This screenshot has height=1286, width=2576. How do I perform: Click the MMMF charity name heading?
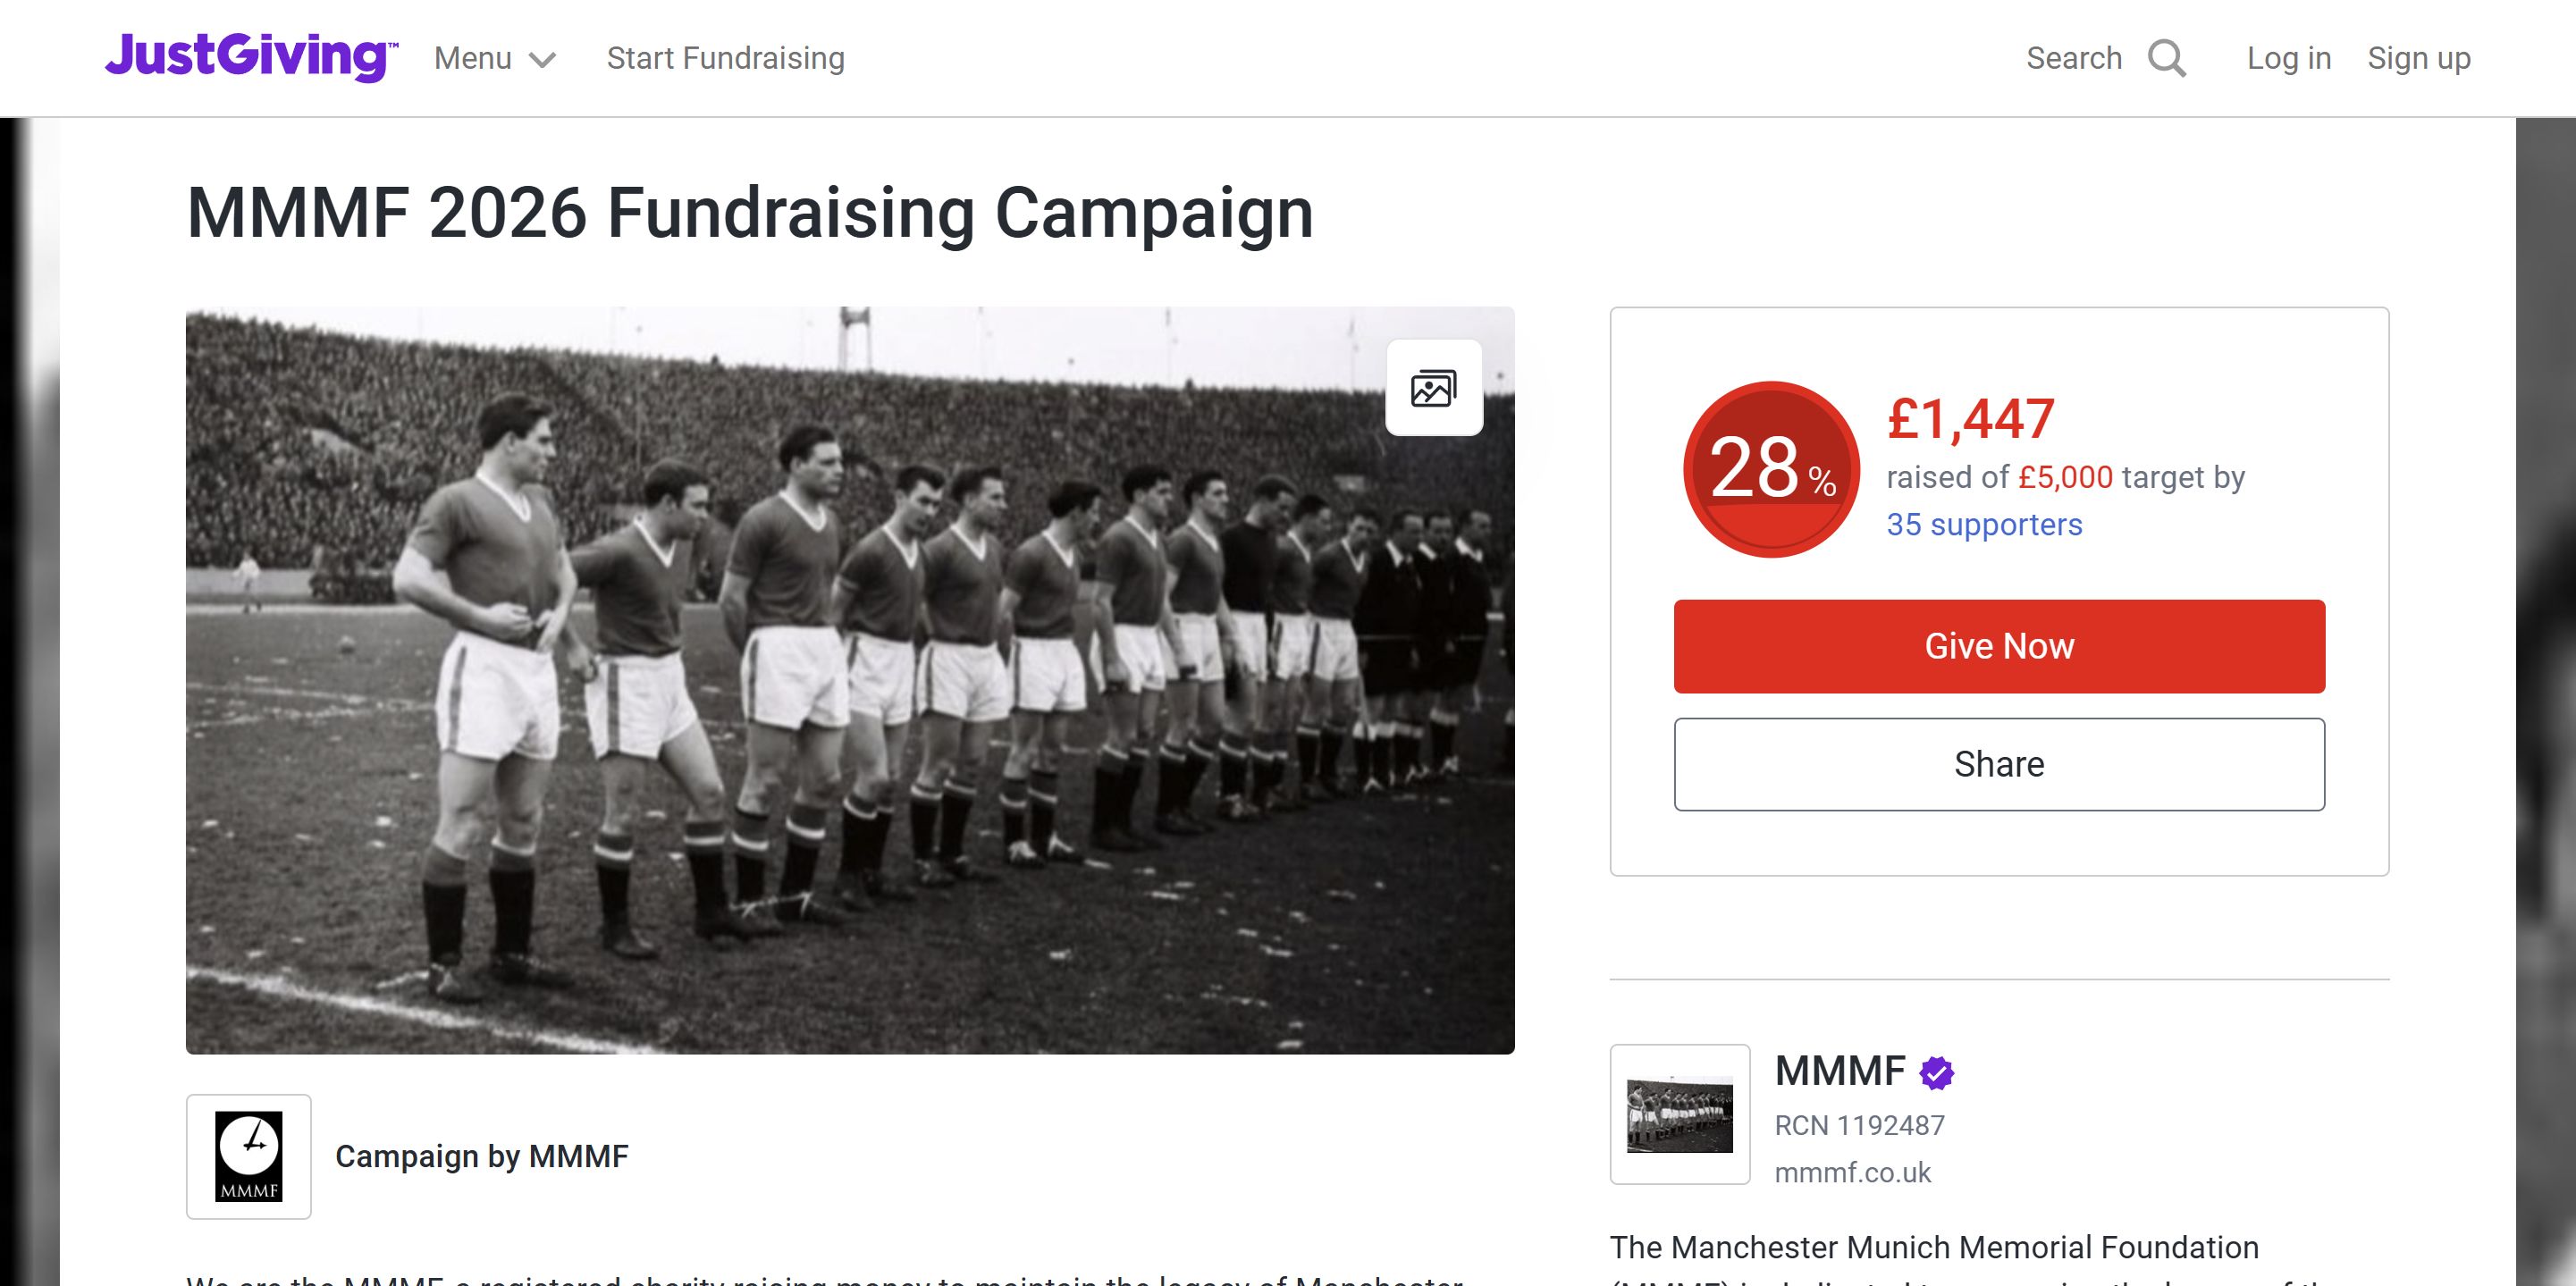pyautogui.click(x=1839, y=1071)
